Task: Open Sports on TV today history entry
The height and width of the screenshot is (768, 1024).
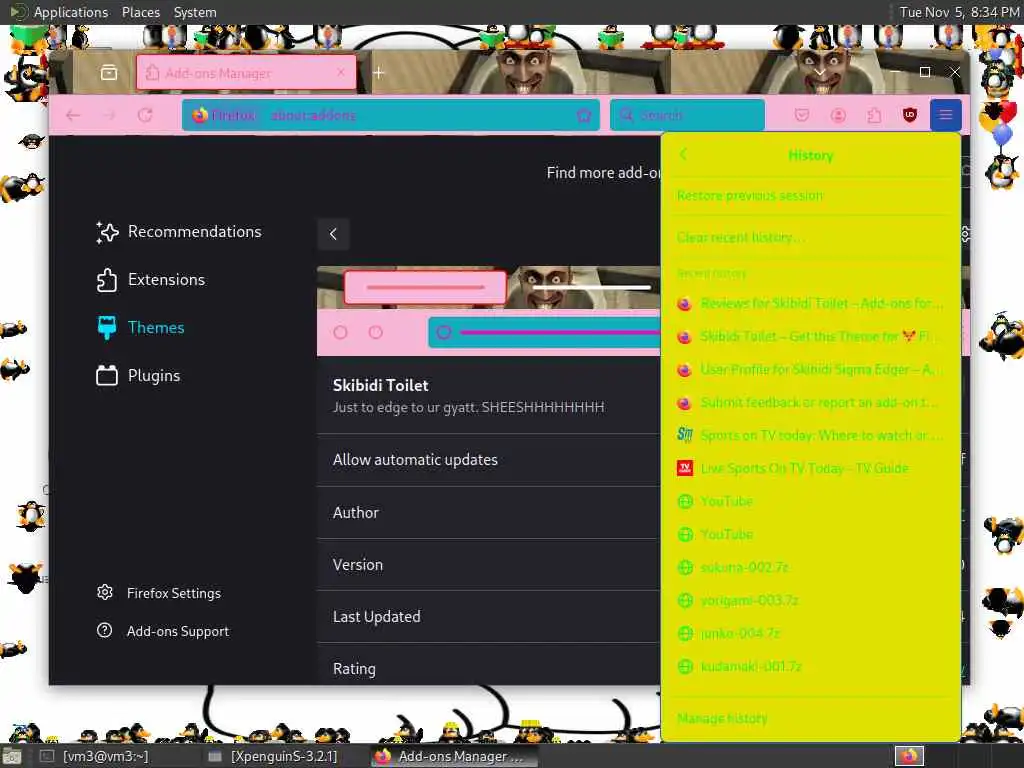Action: 810,435
